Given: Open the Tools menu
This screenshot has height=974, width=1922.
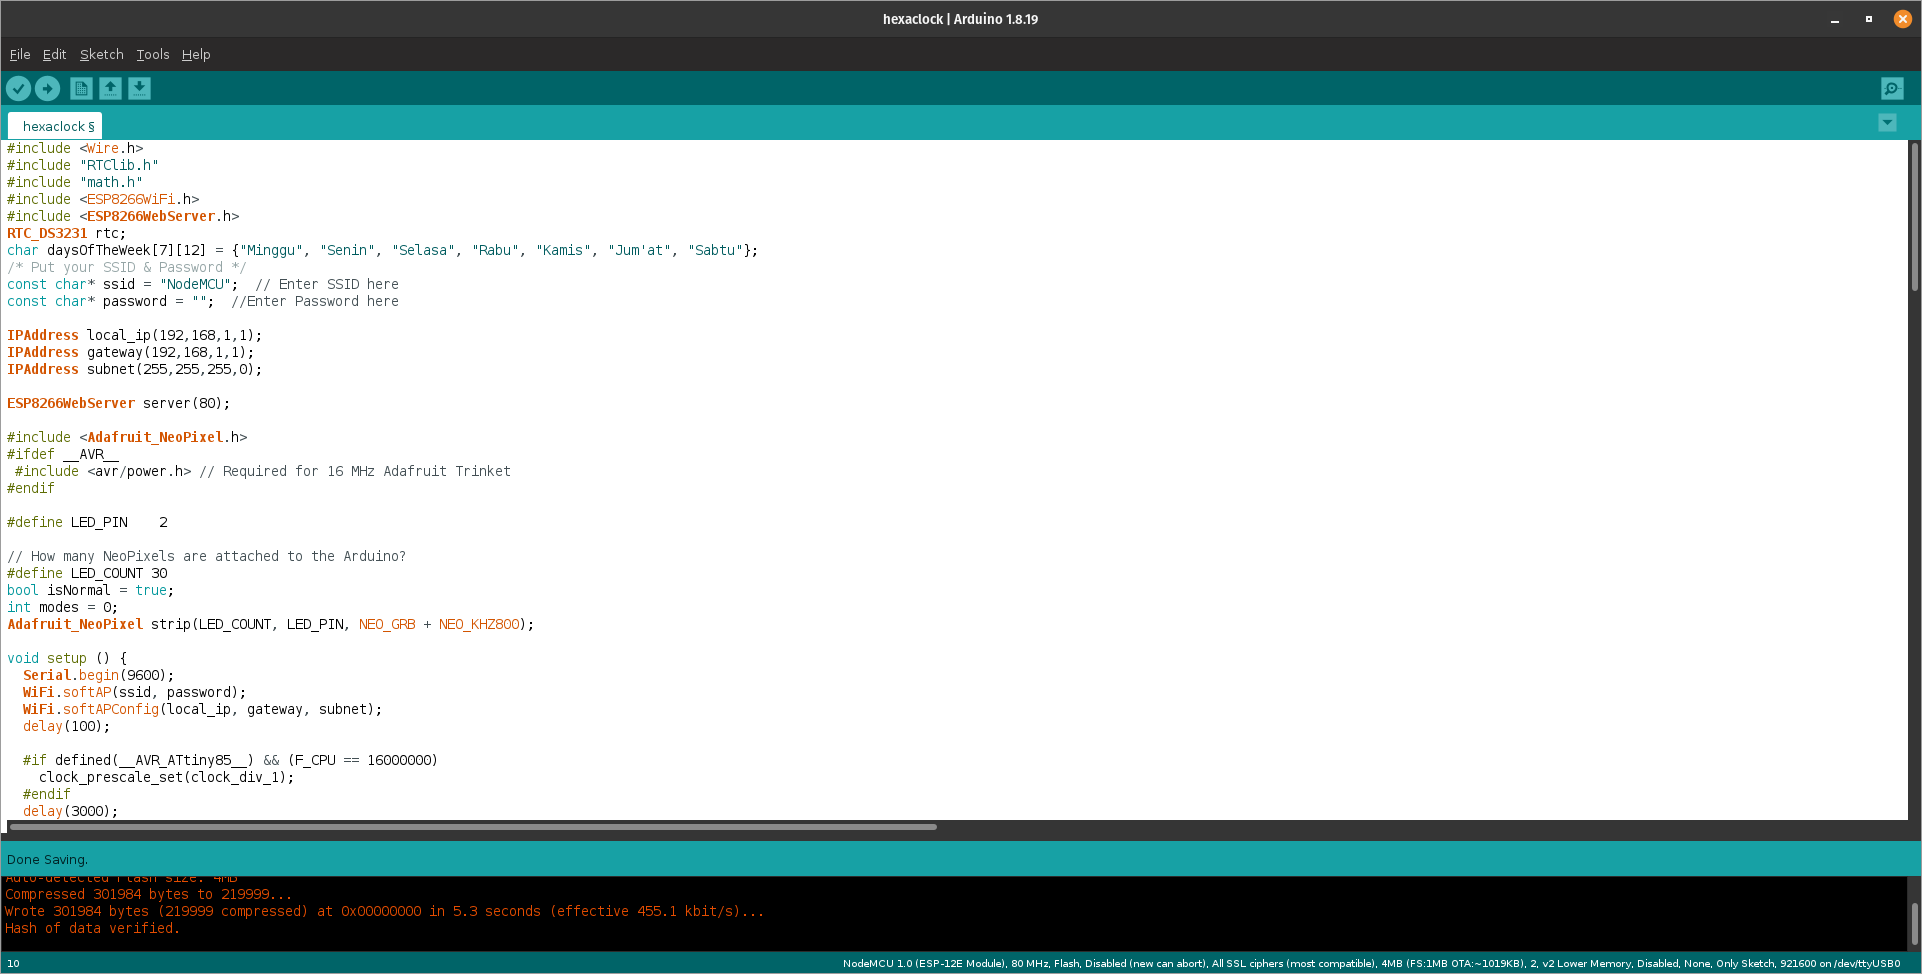Looking at the screenshot, I should 153,55.
